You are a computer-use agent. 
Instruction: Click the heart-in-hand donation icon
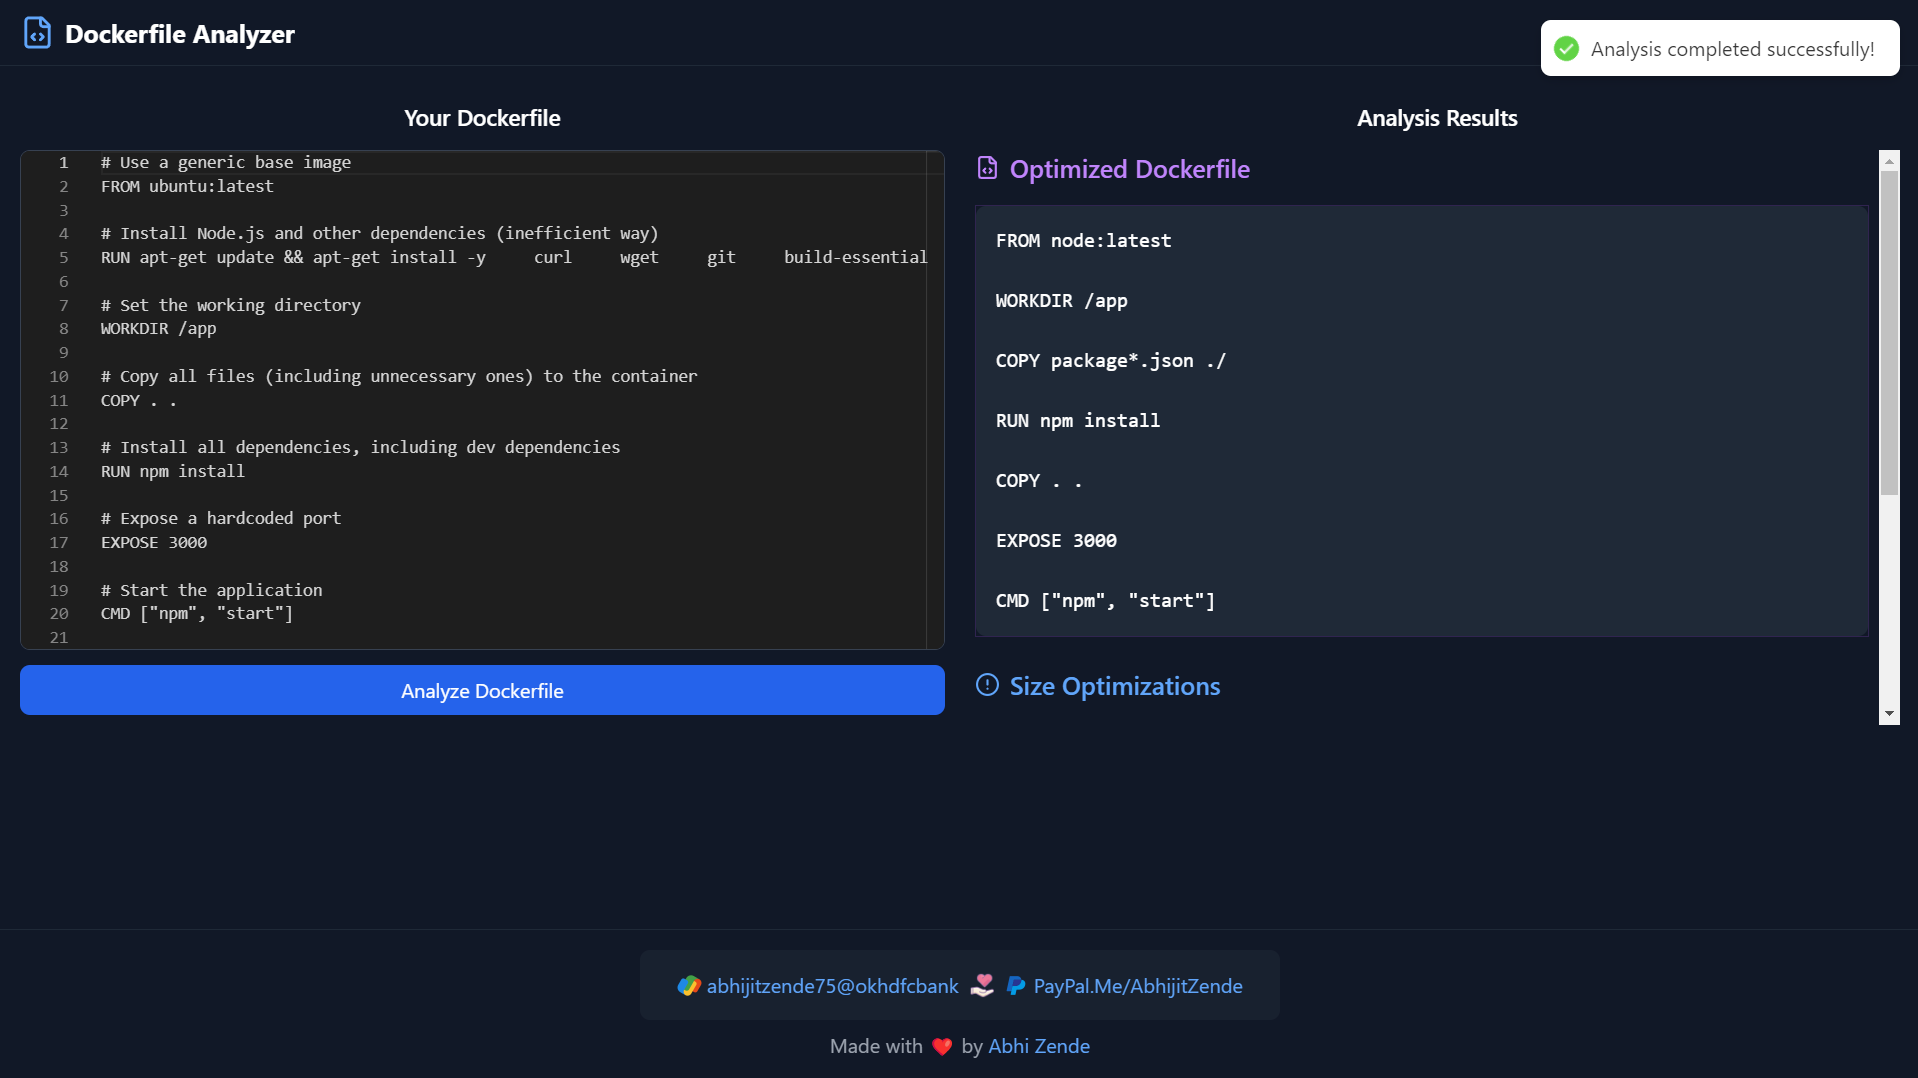coord(982,986)
